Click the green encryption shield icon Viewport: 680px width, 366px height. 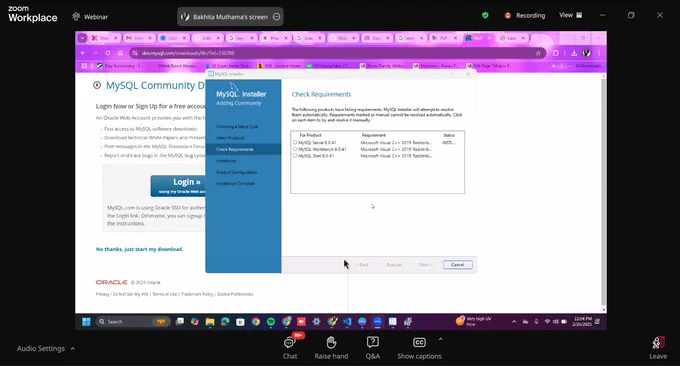[x=485, y=16]
